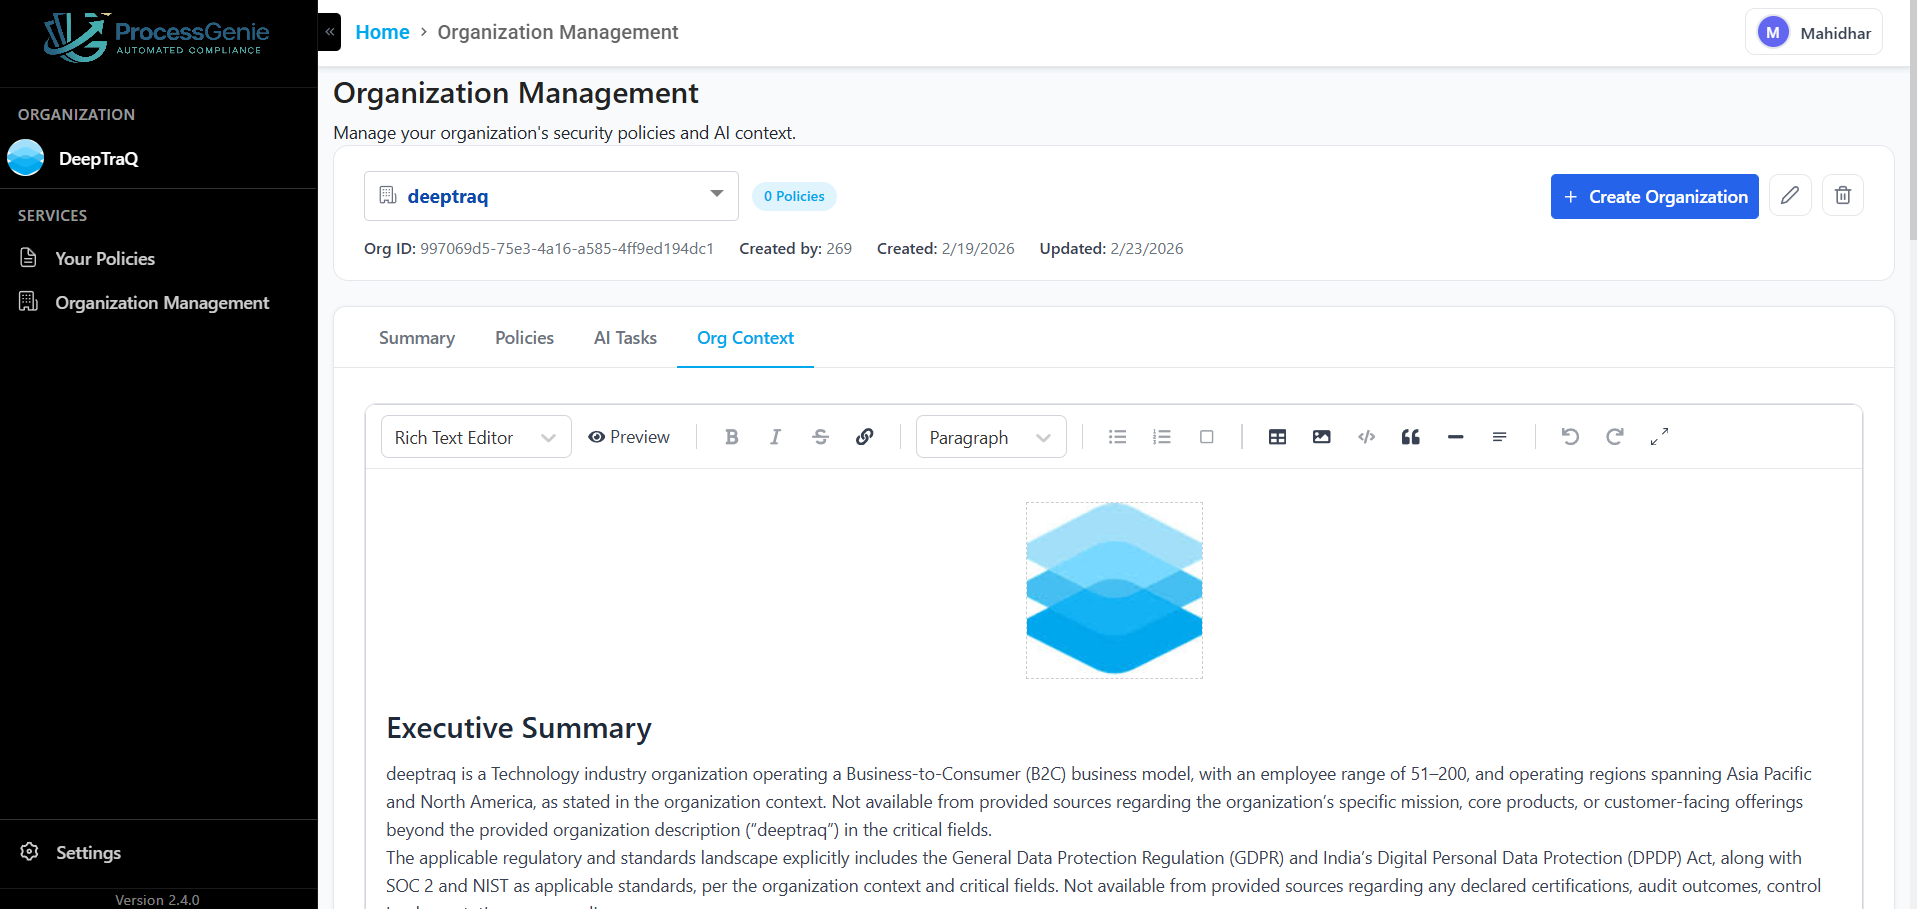
Task: Click the Org ID value text
Action: coord(567,248)
